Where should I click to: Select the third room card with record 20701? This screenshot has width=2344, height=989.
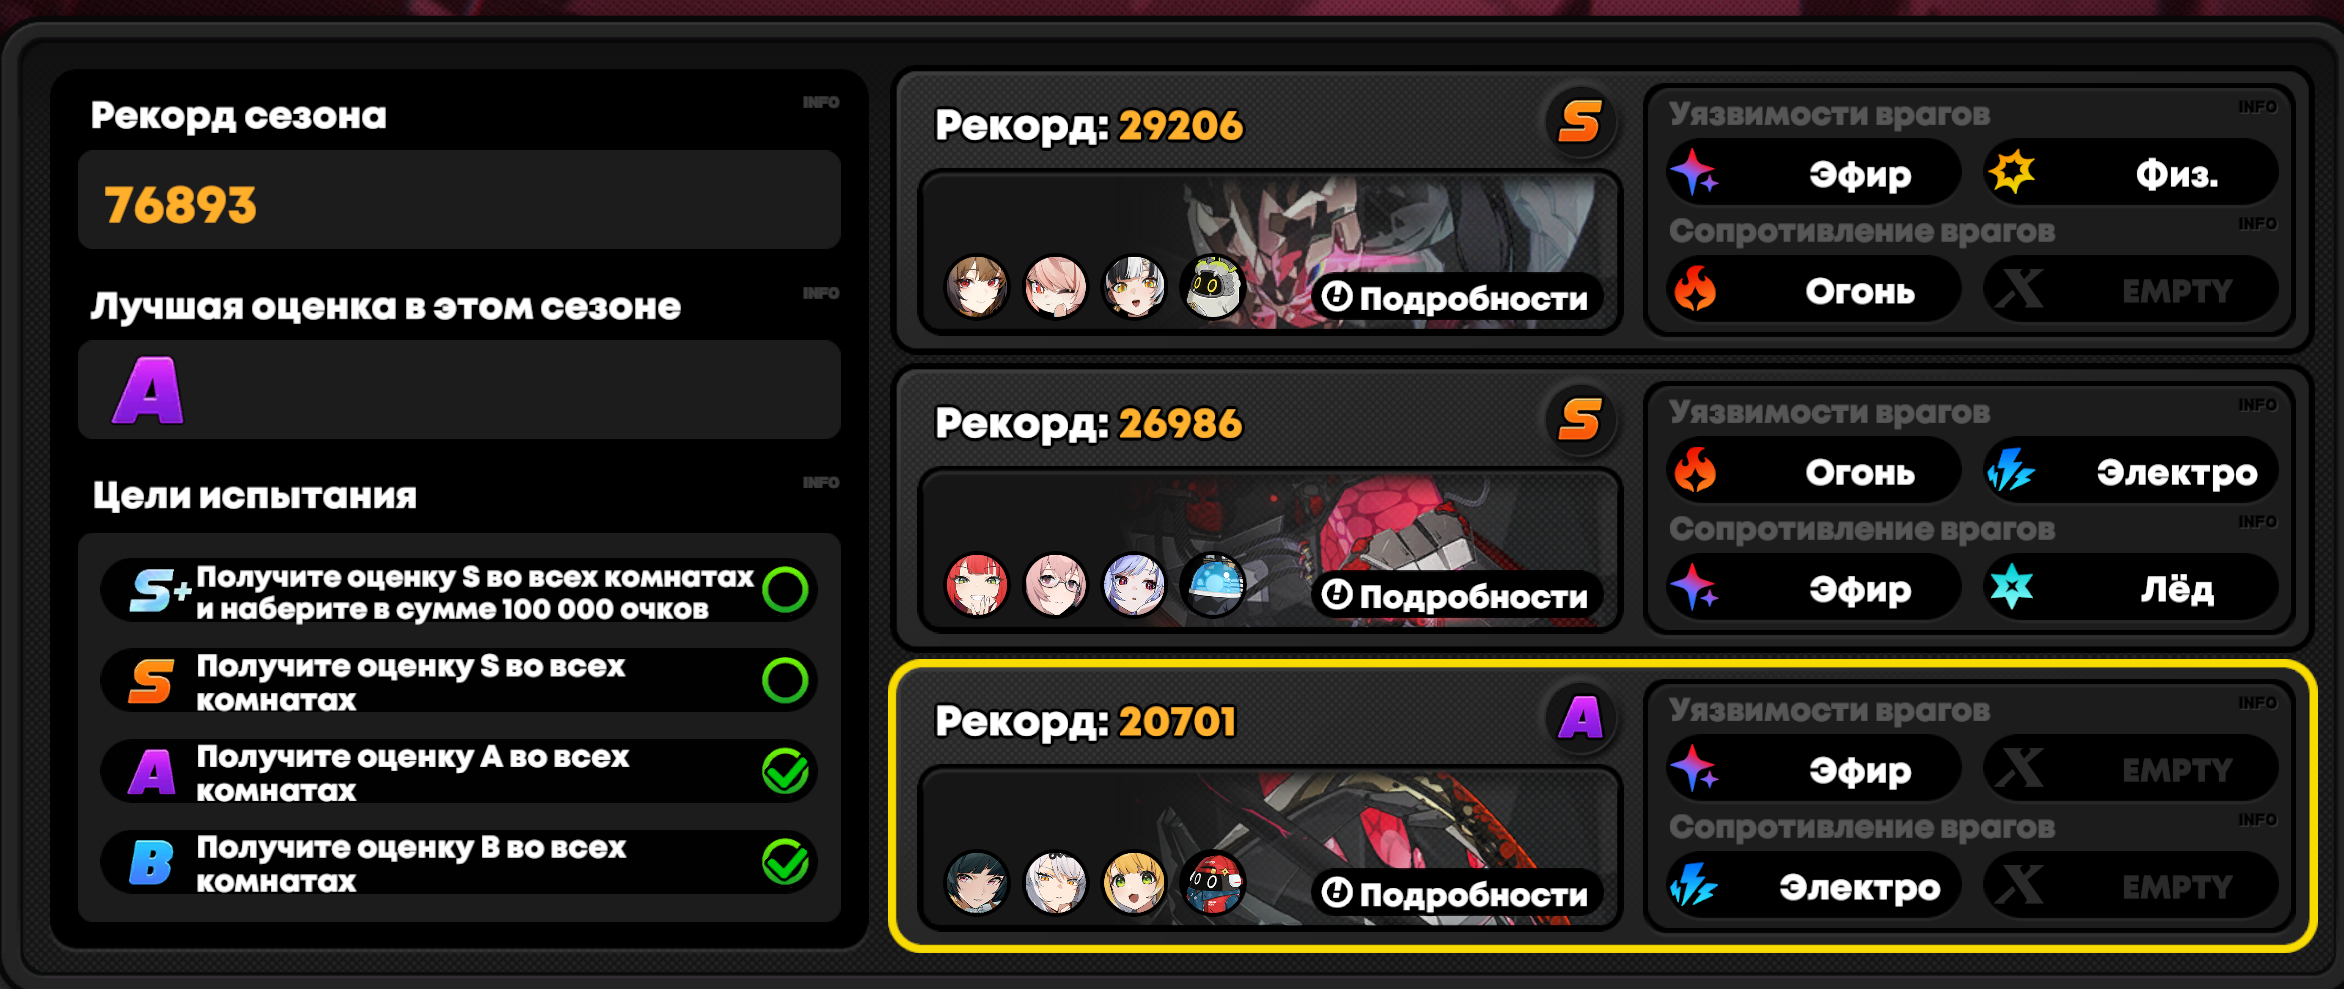(x=1603, y=806)
